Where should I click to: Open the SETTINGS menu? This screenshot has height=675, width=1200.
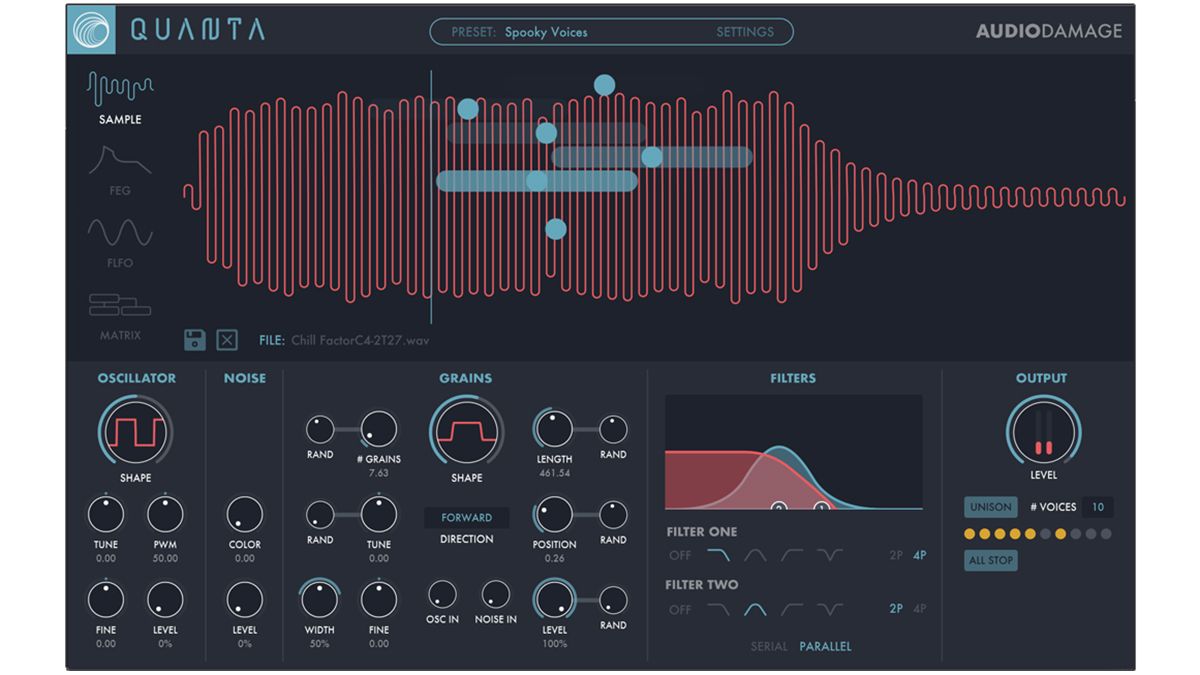[x=744, y=31]
